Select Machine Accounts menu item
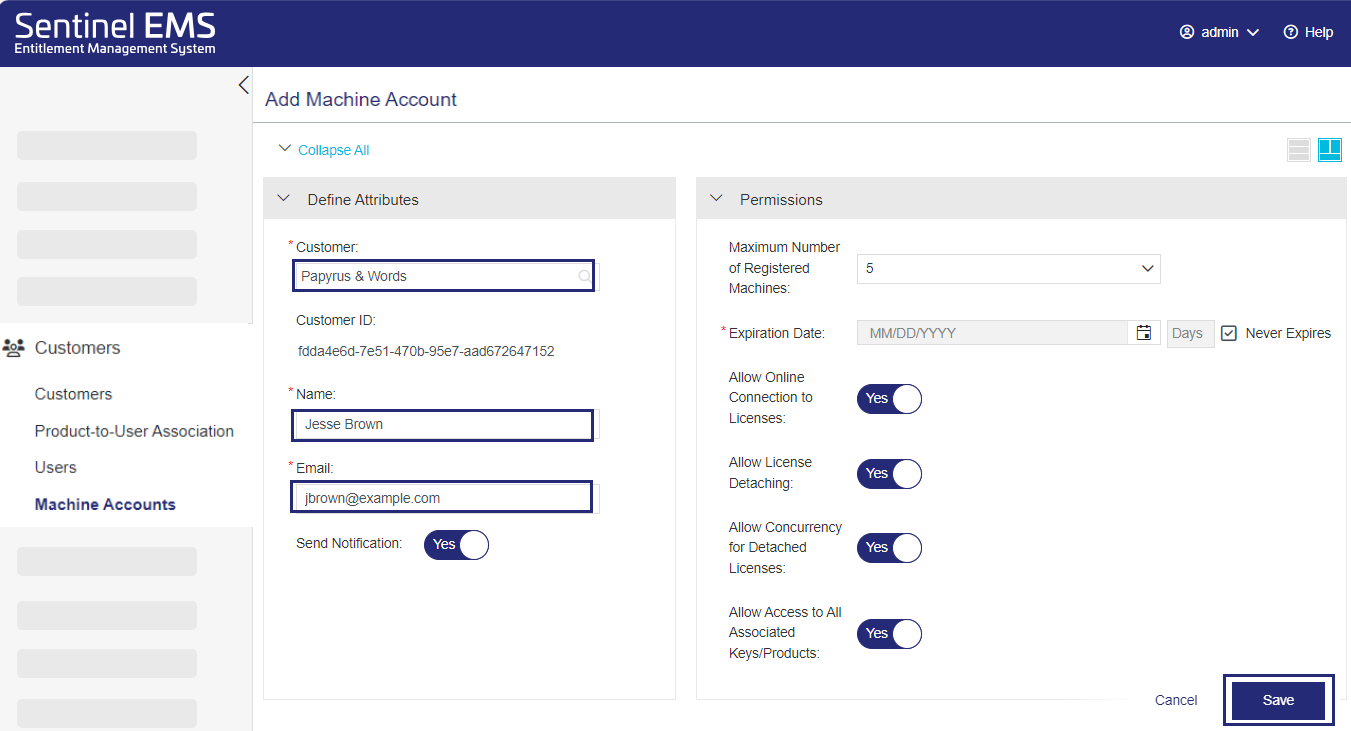This screenshot has width=1351, height=731. [x=105, y=504]
